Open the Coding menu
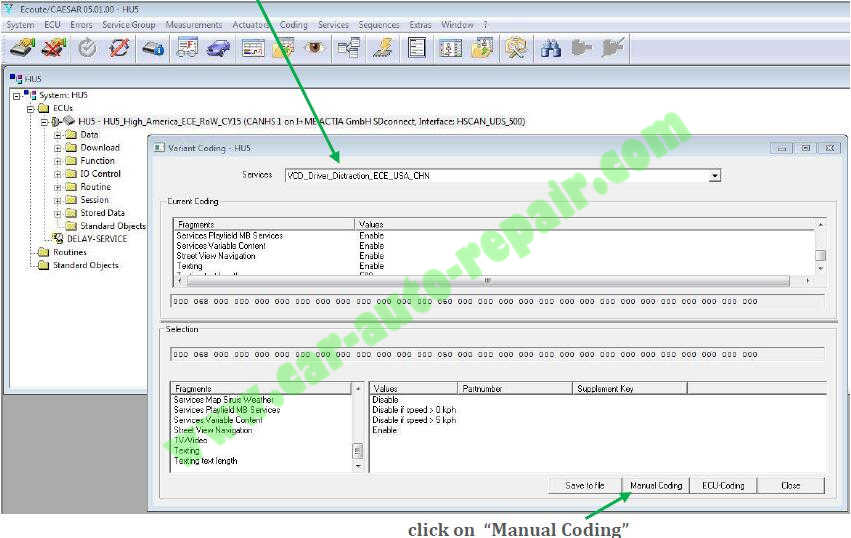The width and height of the screenshot is (851, 538). tap(294, 25)
